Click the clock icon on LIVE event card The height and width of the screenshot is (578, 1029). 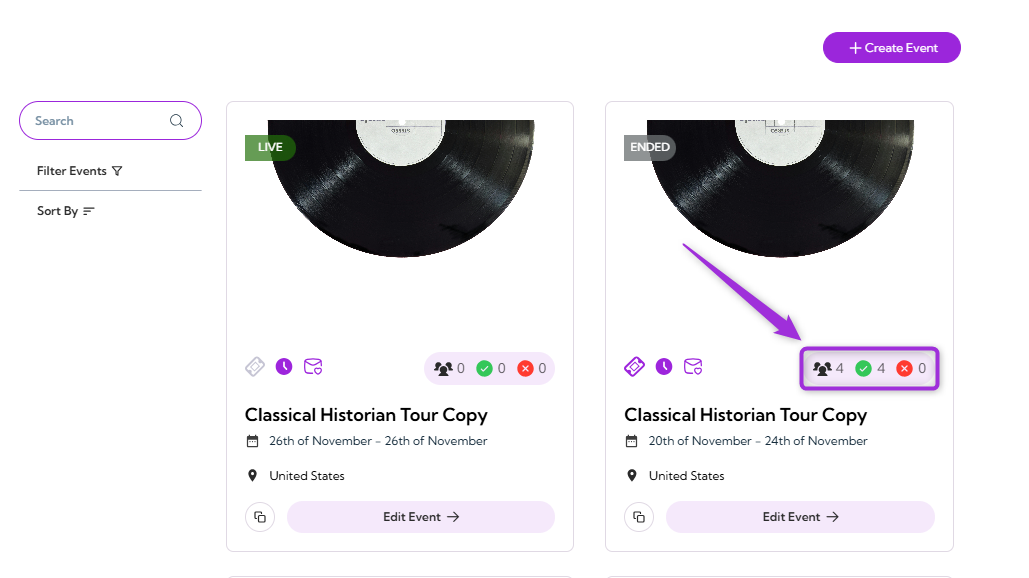pyautogui.click(x=284, y=367)
